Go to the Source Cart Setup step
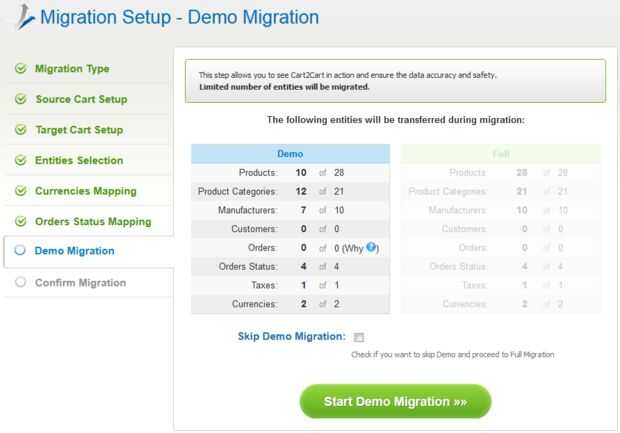The height and width of the screenshot is (433, 620). pyautogui.click(x=81, y=99)
